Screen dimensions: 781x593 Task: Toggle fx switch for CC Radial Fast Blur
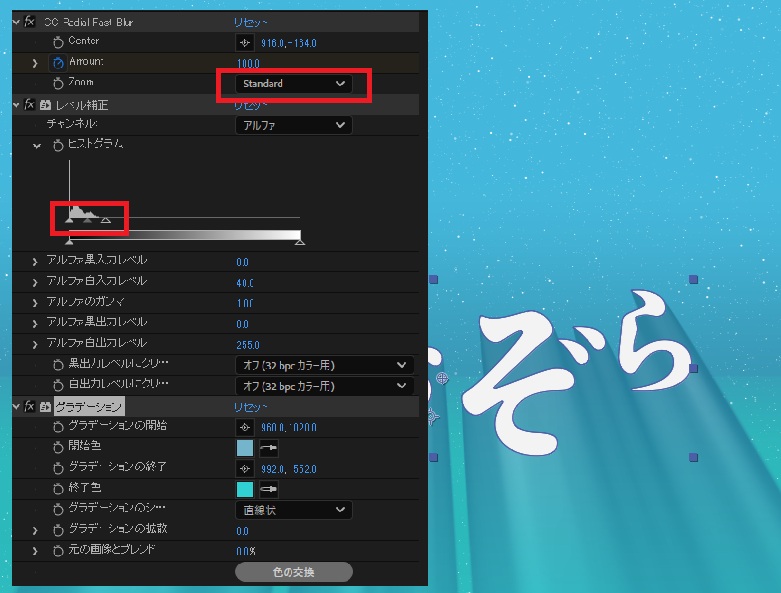click(30, 21)
